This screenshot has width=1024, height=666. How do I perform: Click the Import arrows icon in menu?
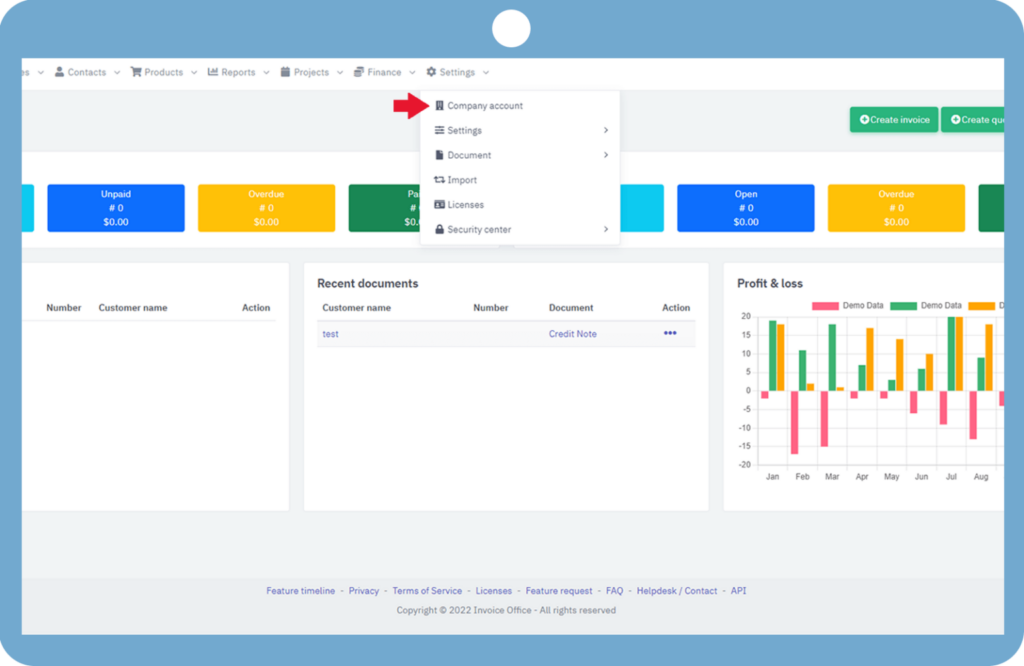tap(439, 180)
